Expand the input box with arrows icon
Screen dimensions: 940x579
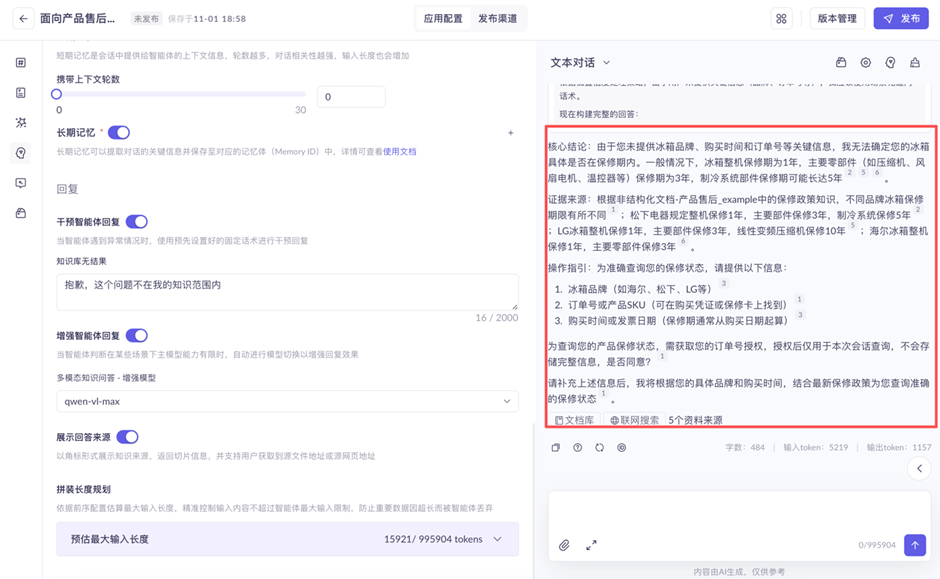tap(591, 545)
